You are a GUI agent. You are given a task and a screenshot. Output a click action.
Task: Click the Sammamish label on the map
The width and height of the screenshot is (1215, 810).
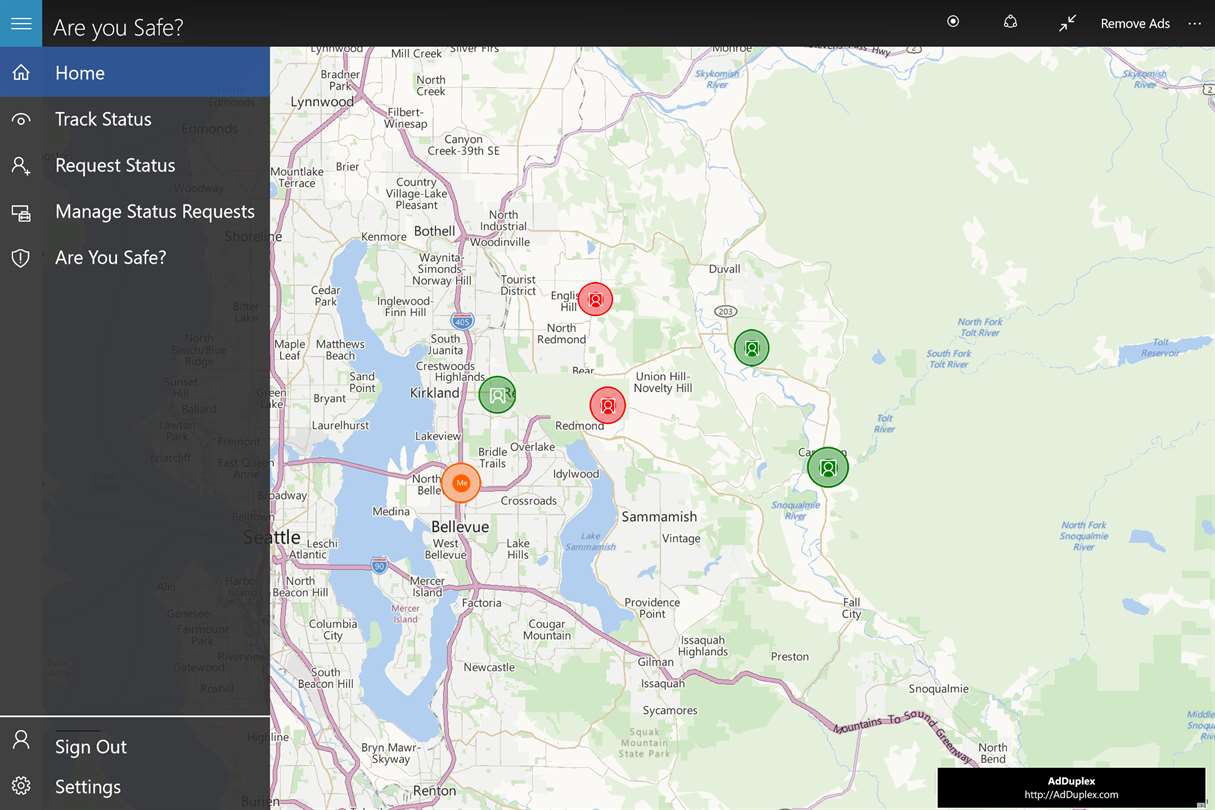point(659,517)
